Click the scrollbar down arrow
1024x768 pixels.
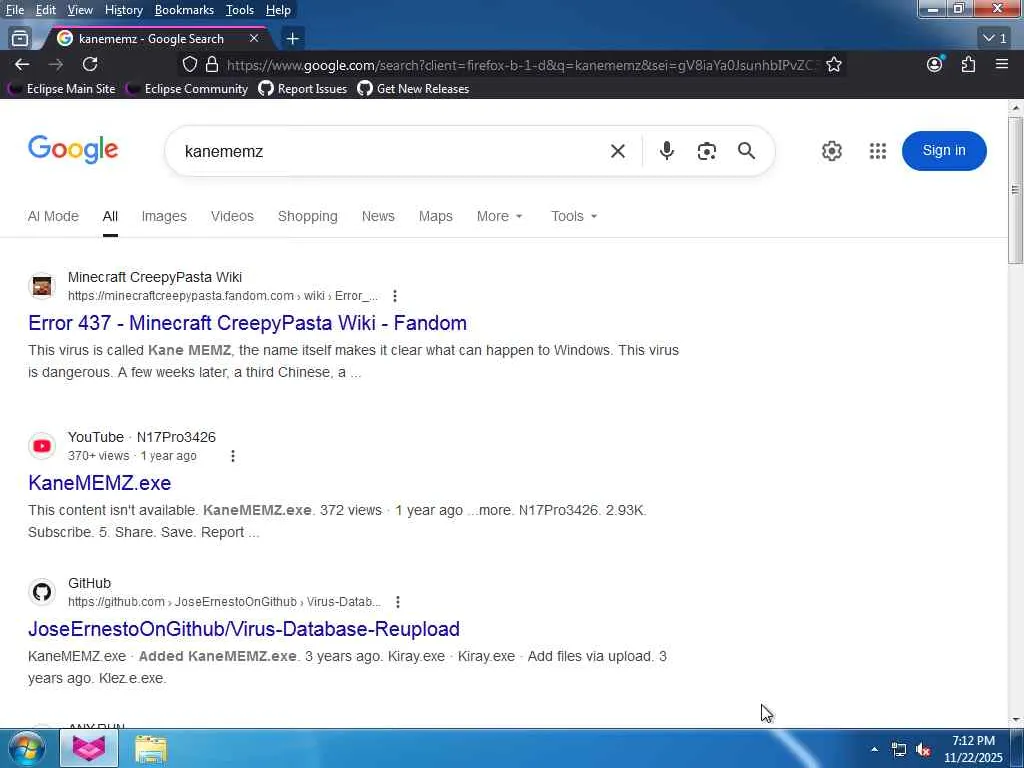(x=1015, y=720)
